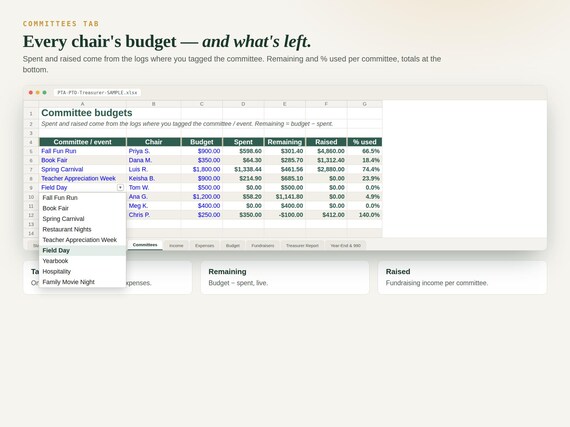Click the yellow minimize window dot
The width and height of the screenshot is (570, 427).
click(x=37, y=93)
